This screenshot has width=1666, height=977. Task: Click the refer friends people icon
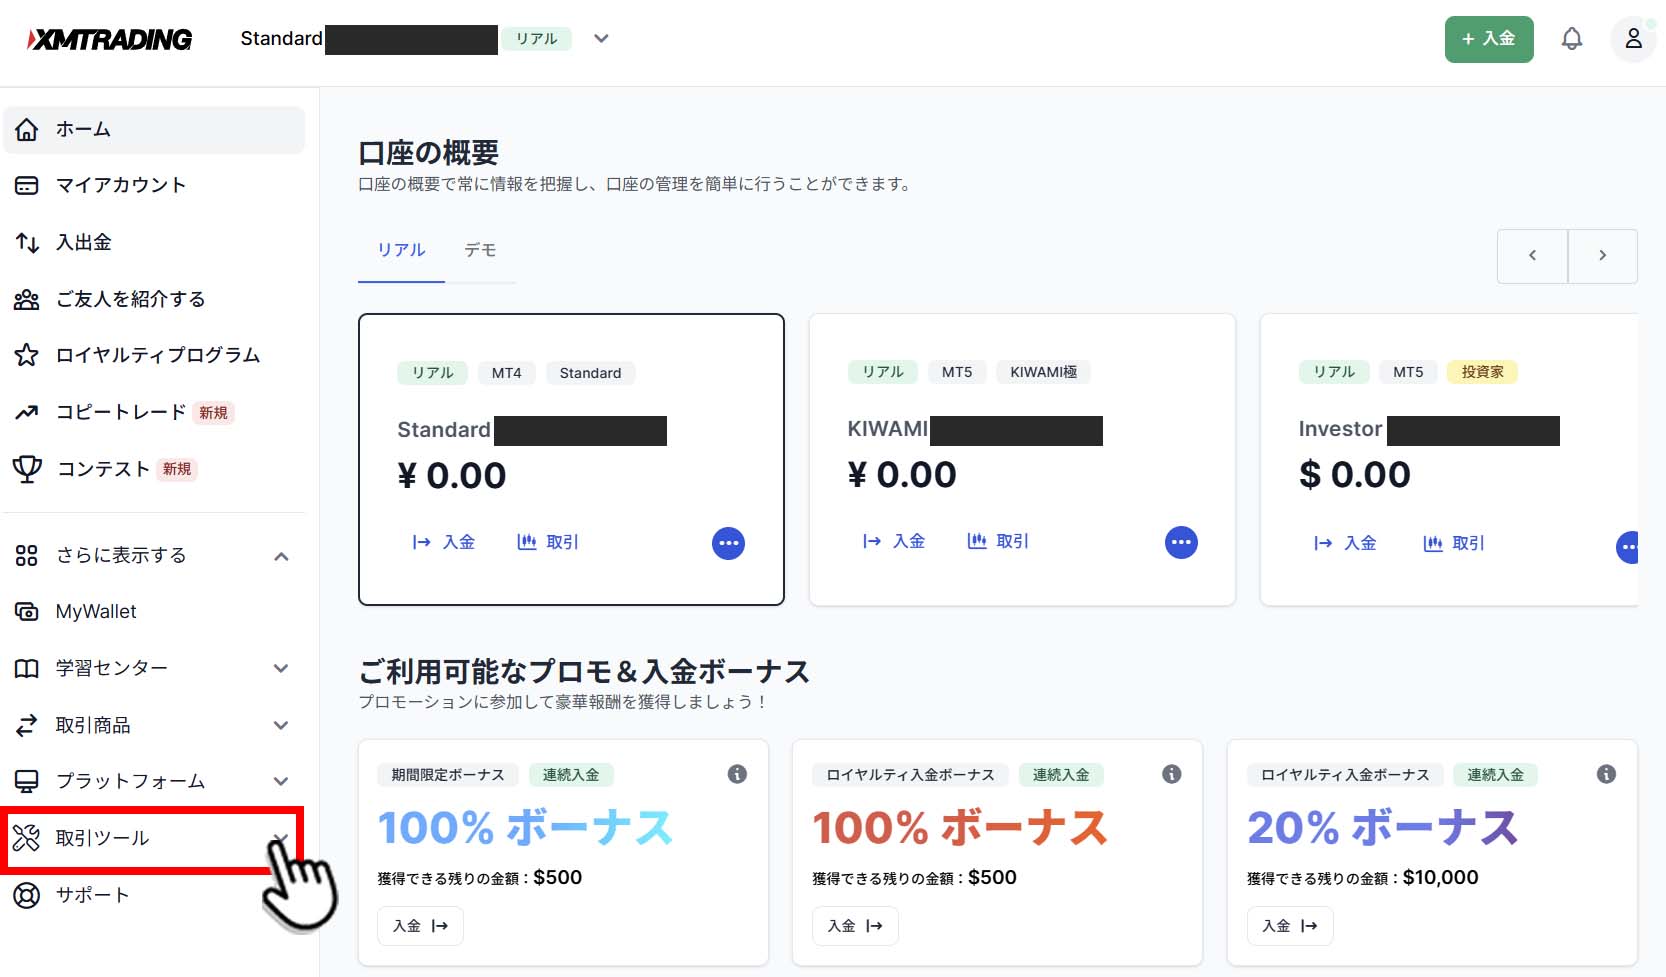tap(27, 299)
